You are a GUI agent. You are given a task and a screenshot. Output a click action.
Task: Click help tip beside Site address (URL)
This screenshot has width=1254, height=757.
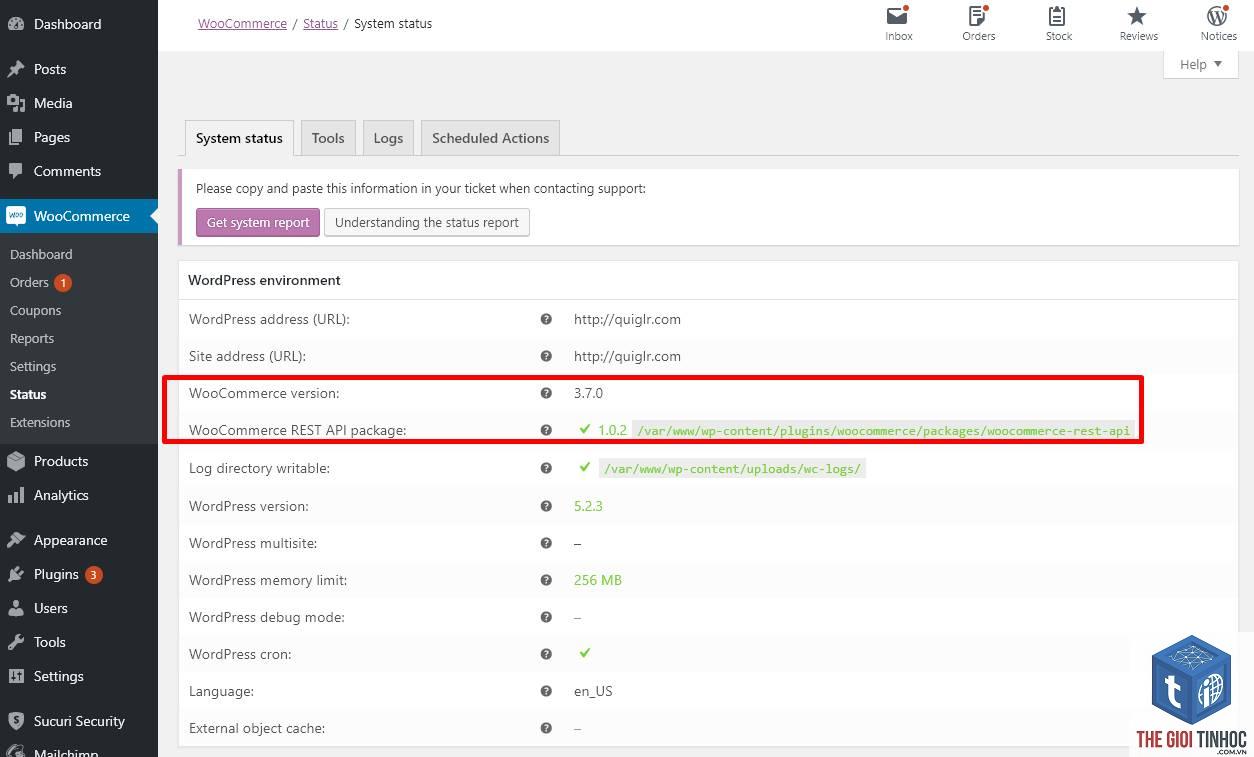546,356
